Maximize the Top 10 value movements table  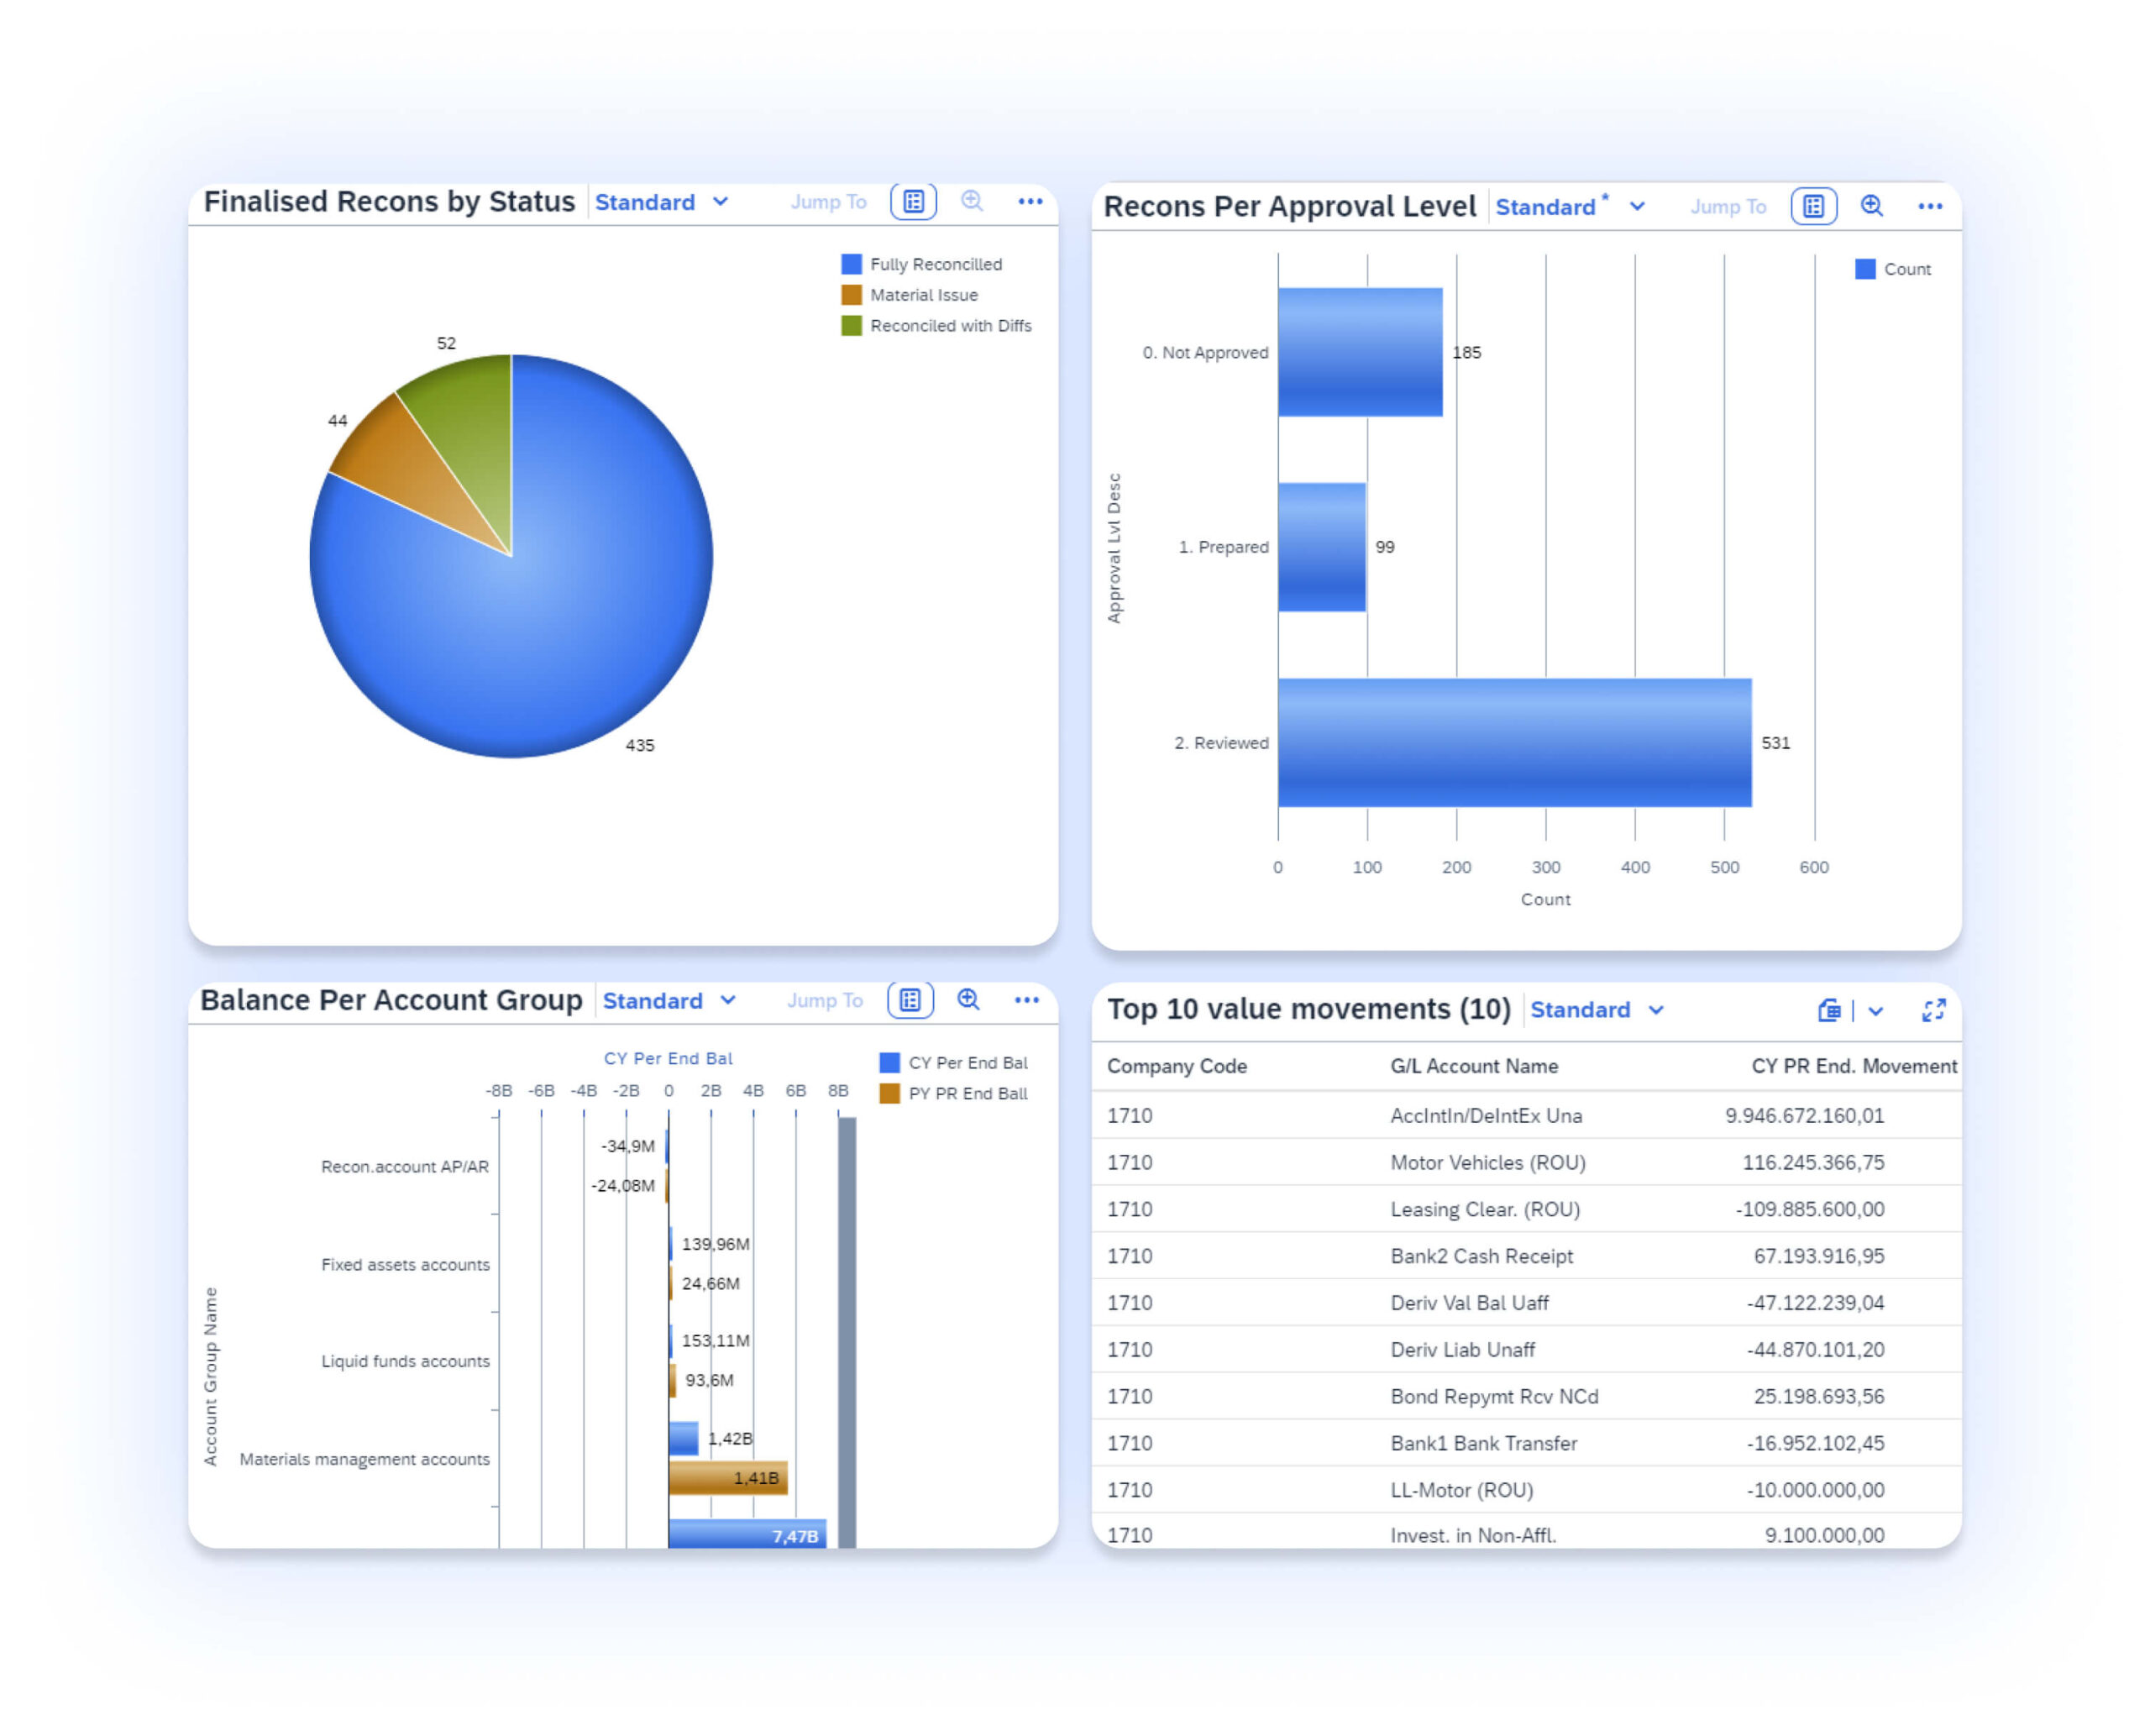pos(1933,1010)
